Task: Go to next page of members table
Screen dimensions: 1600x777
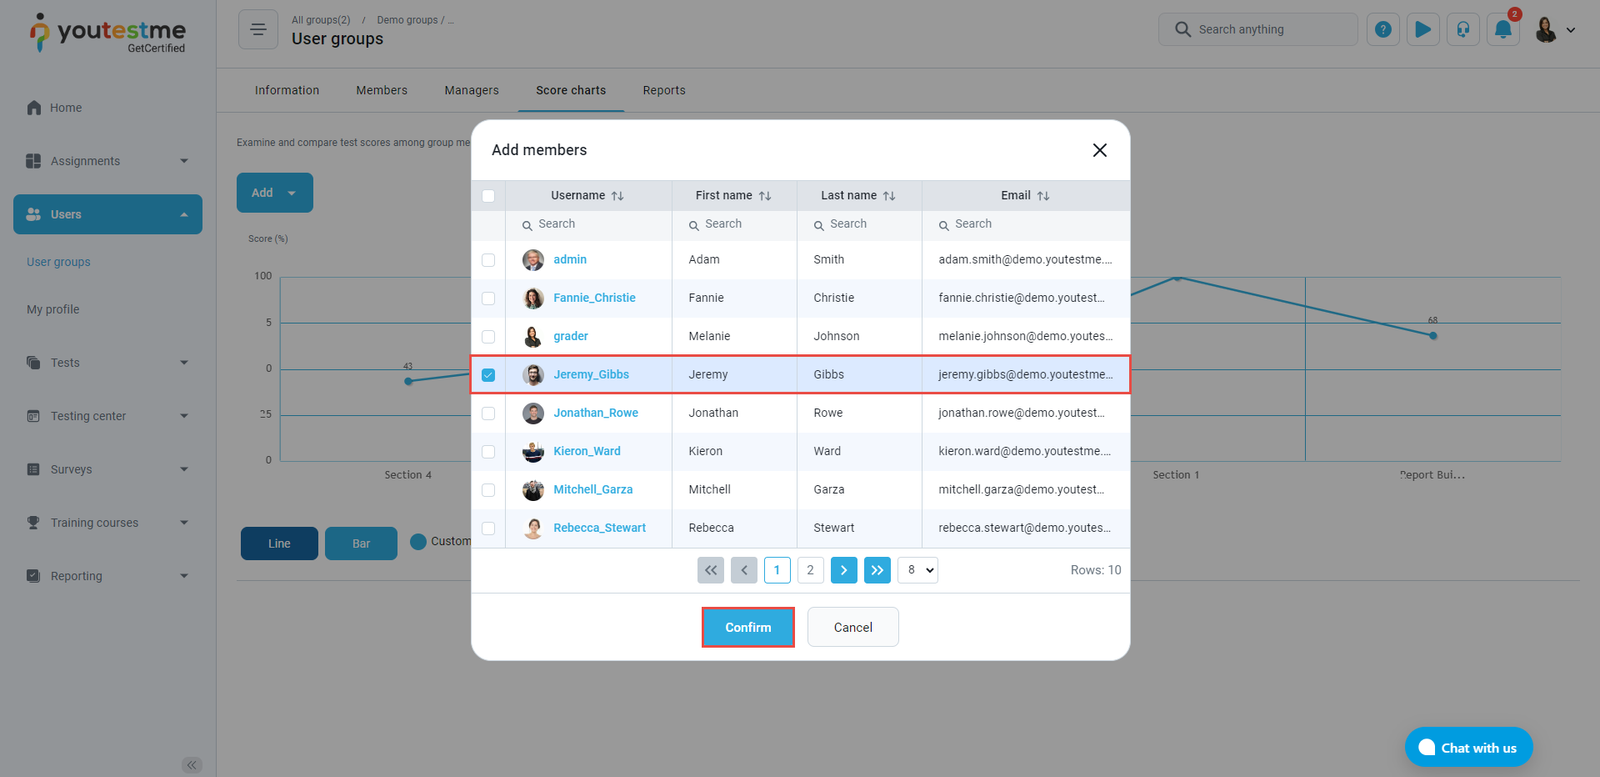Action: pyautogui.click(x=844, y=570)
